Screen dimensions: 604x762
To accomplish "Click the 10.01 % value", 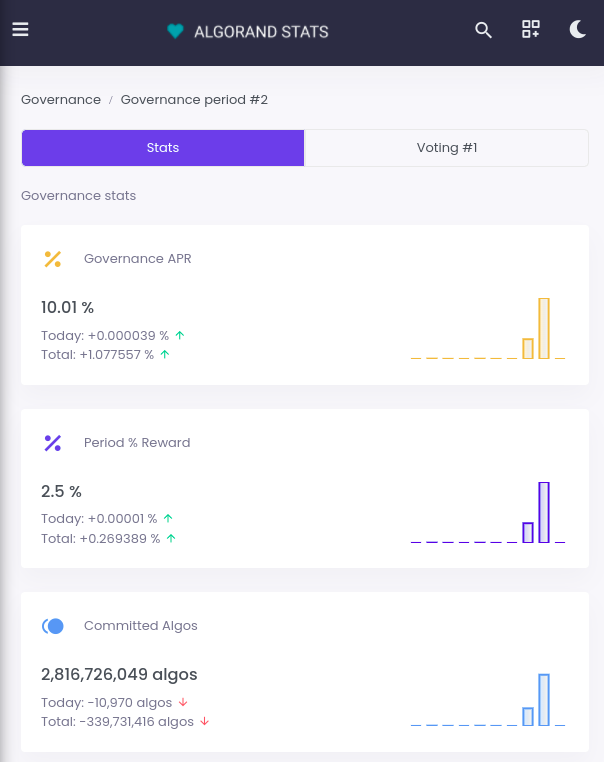I will [x=68, y=308].
